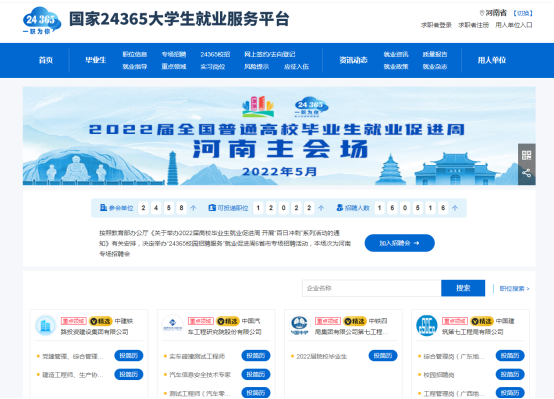Focus the 企业名称 search input field
554x399 pixels.
(372, 288)
